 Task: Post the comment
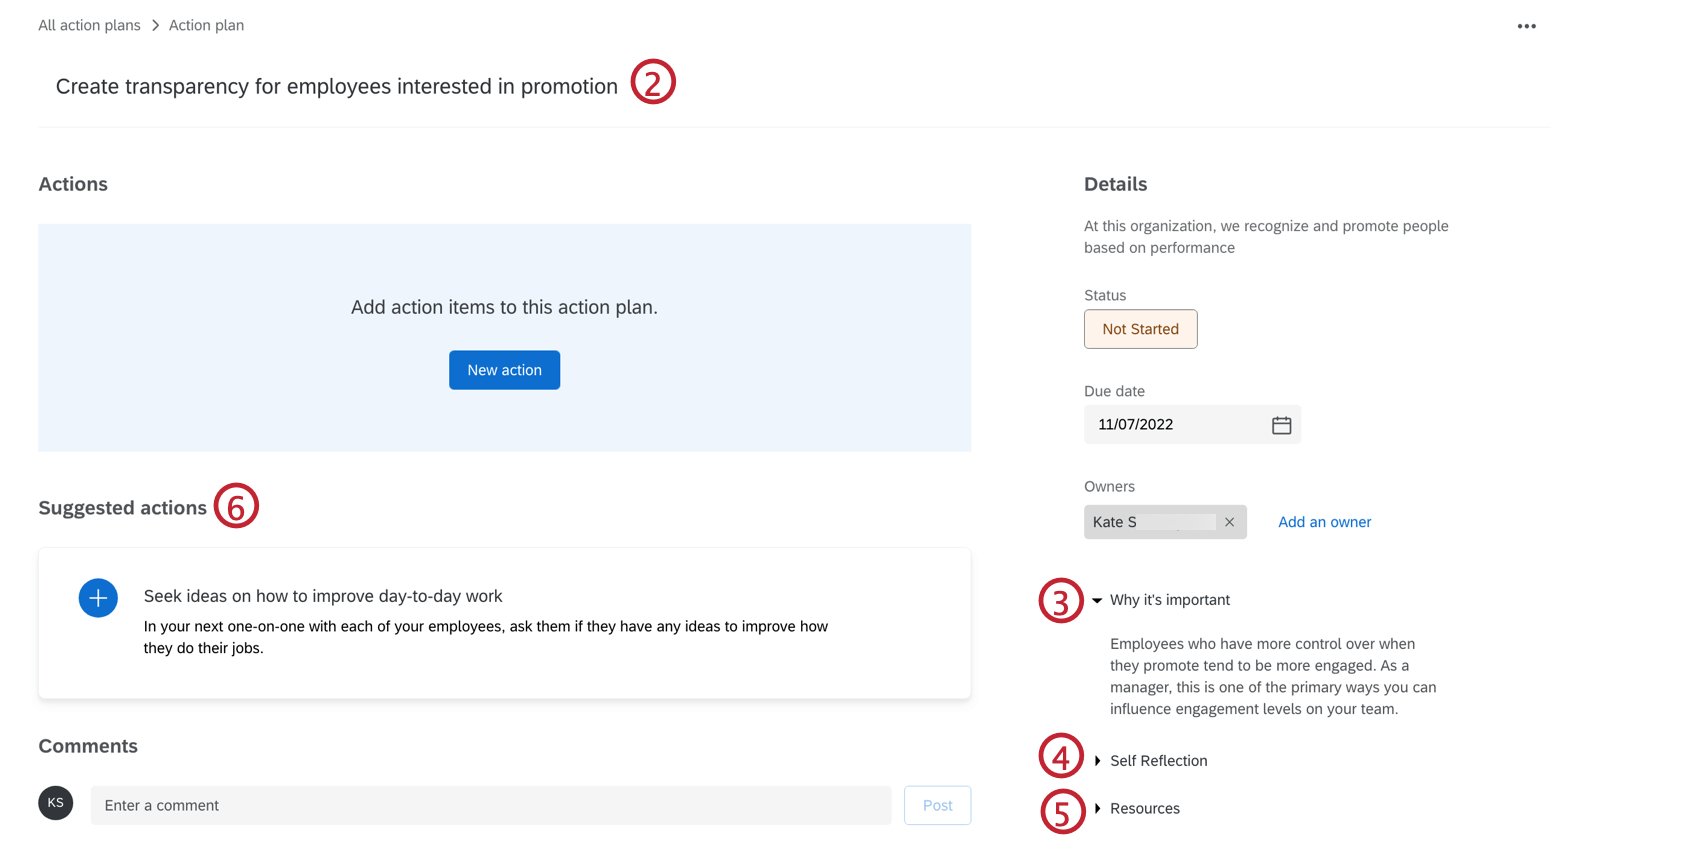[937, 805]
